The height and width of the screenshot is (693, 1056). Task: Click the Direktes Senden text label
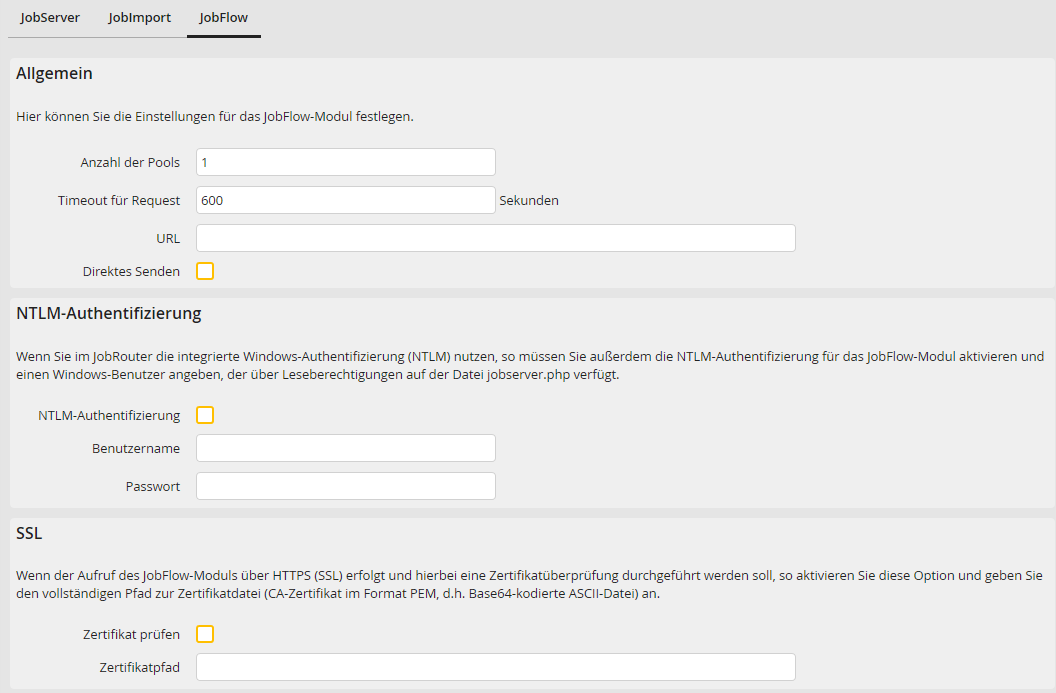131,271
